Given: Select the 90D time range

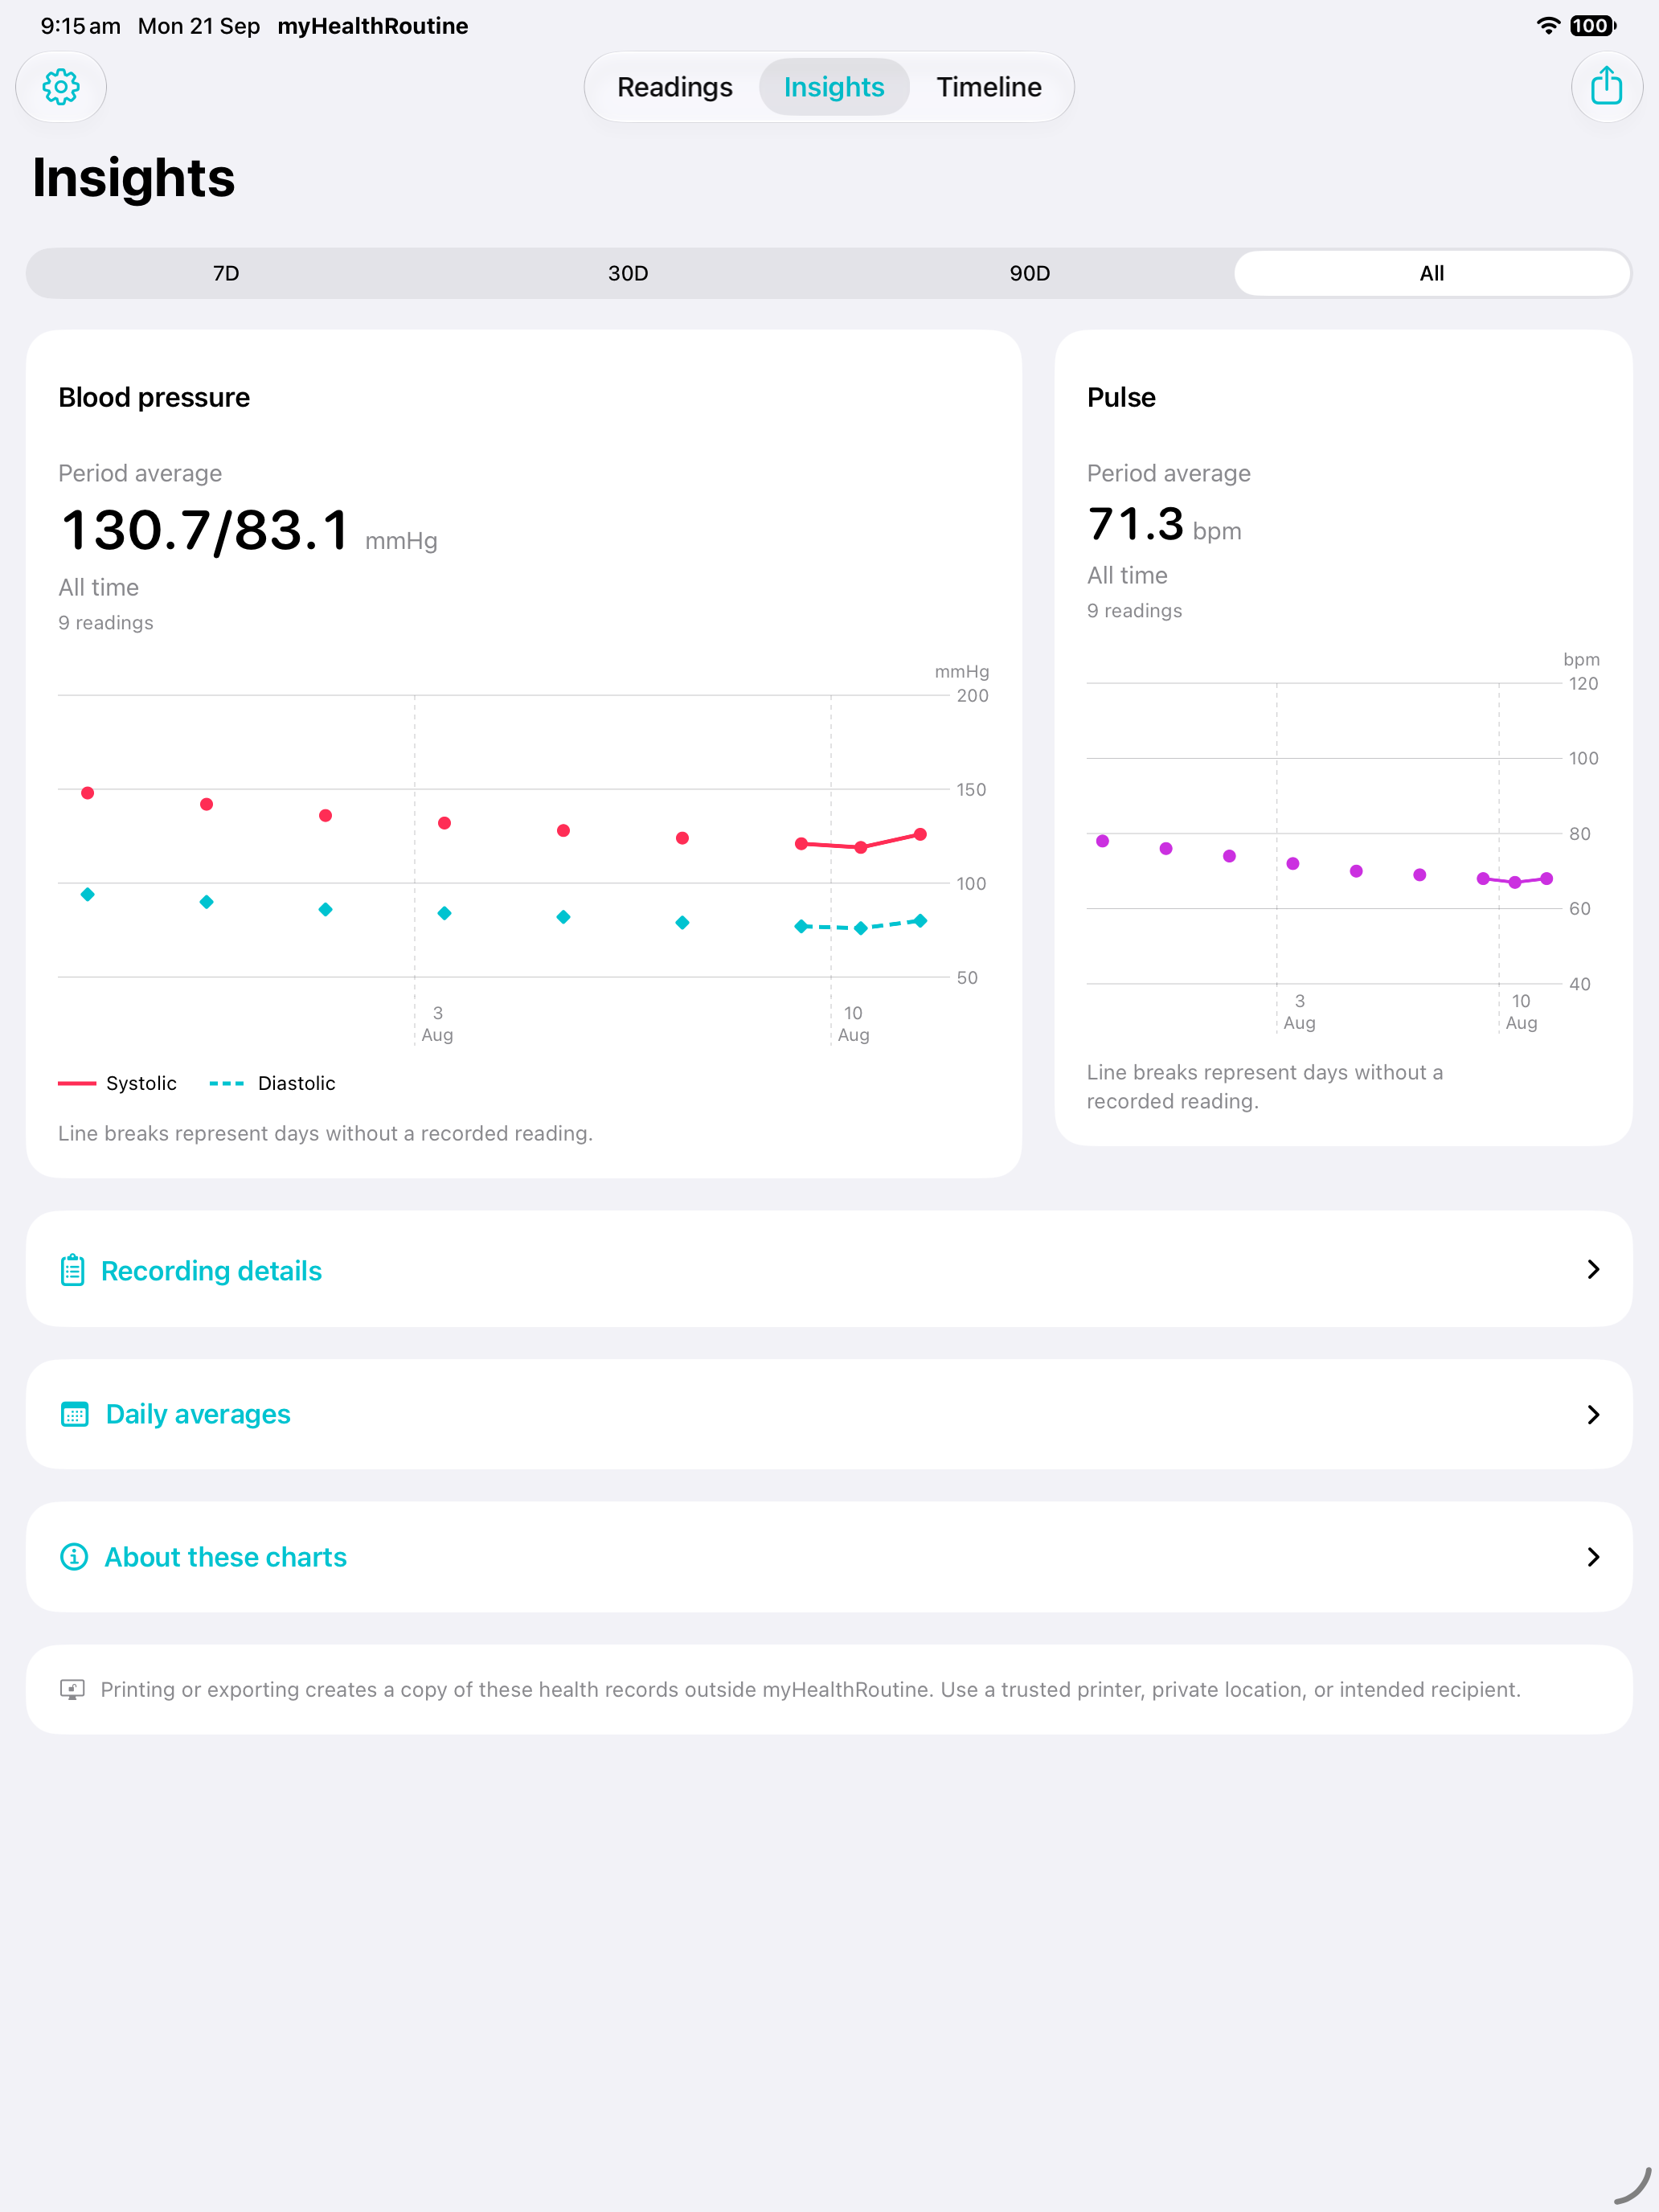Looking at the screenshot, I should point(1029,273).
